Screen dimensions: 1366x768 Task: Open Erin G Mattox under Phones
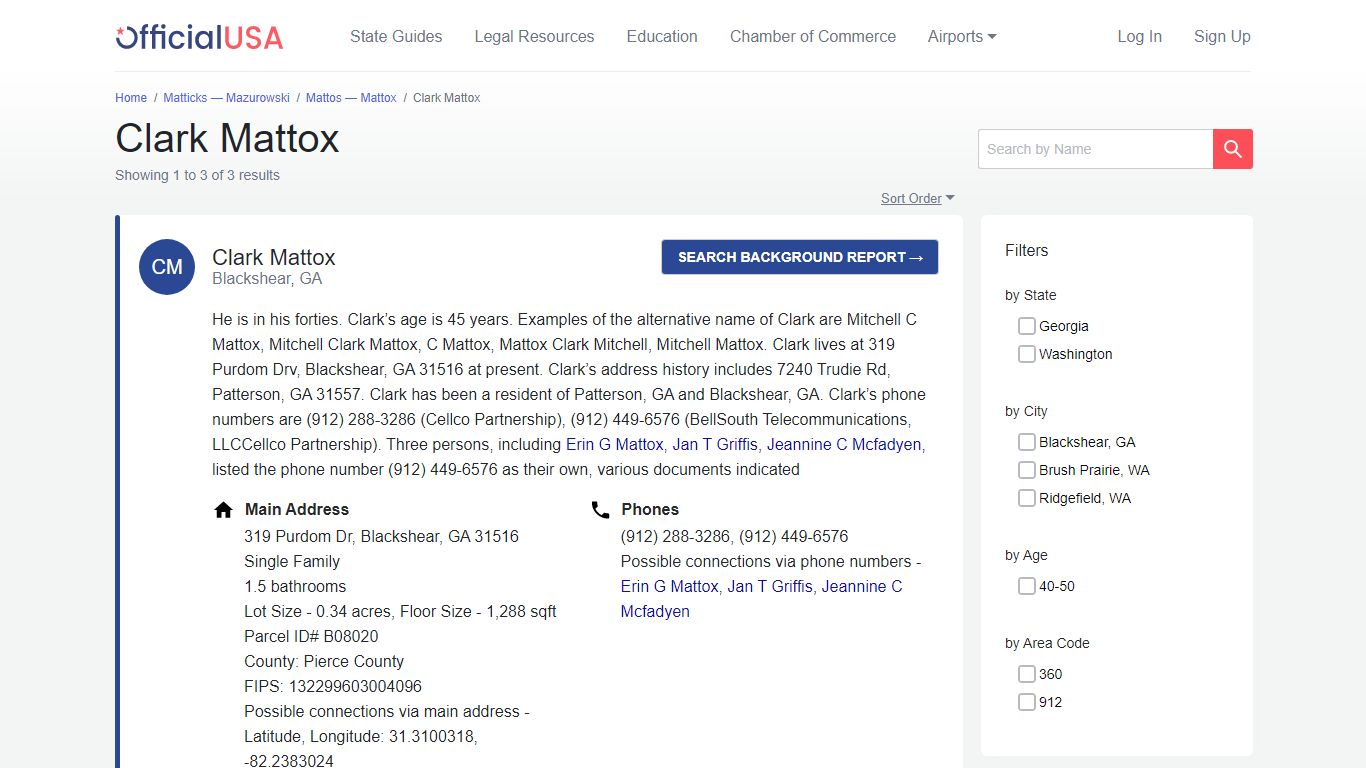point(670,587)
